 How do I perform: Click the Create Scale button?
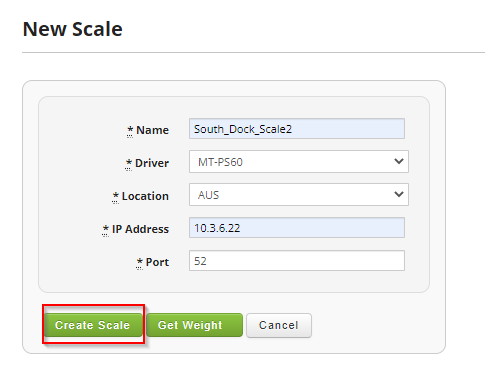click(93, 325)
